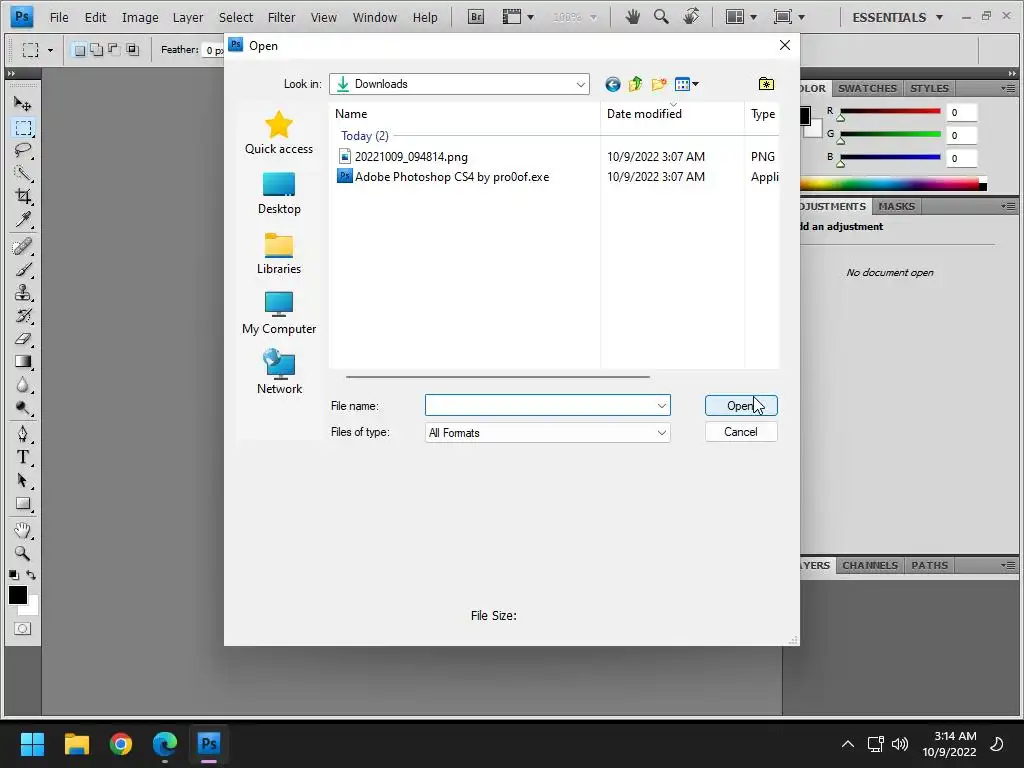Open the View Menu dropdown in dialog
1024x768 pixels.
686,84
